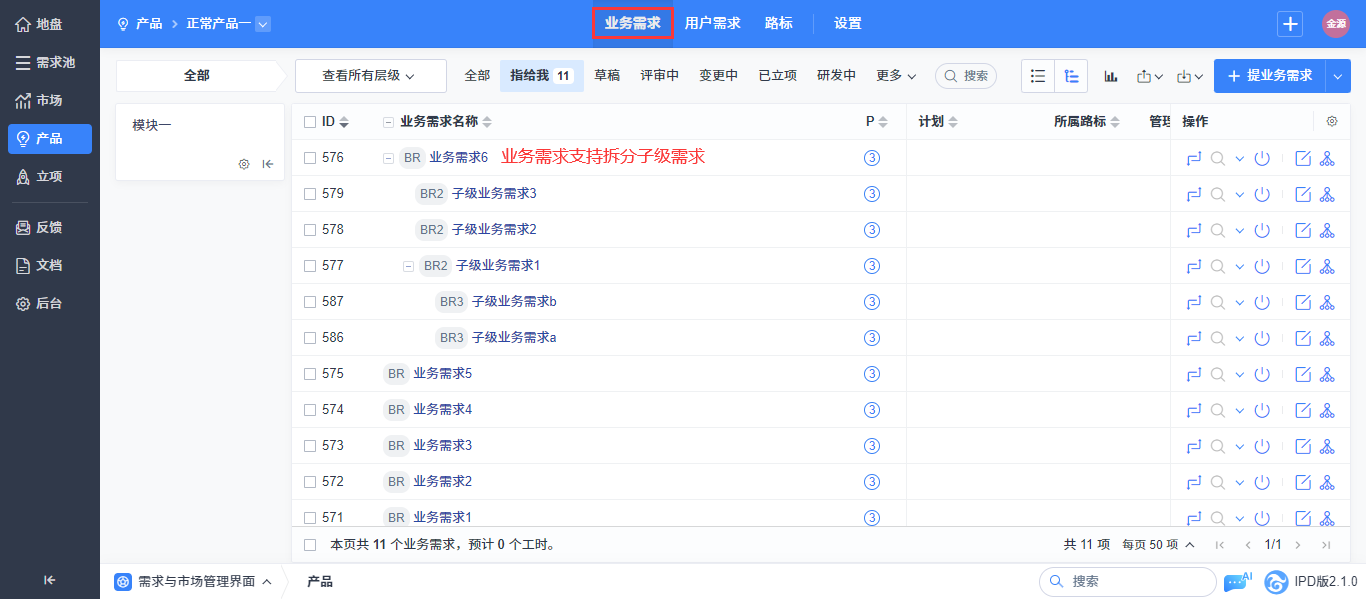Viewport: 1366px width, 599px height.
Task: Switch to hierarchical tree view icon
Action: tap(1071, 76)
